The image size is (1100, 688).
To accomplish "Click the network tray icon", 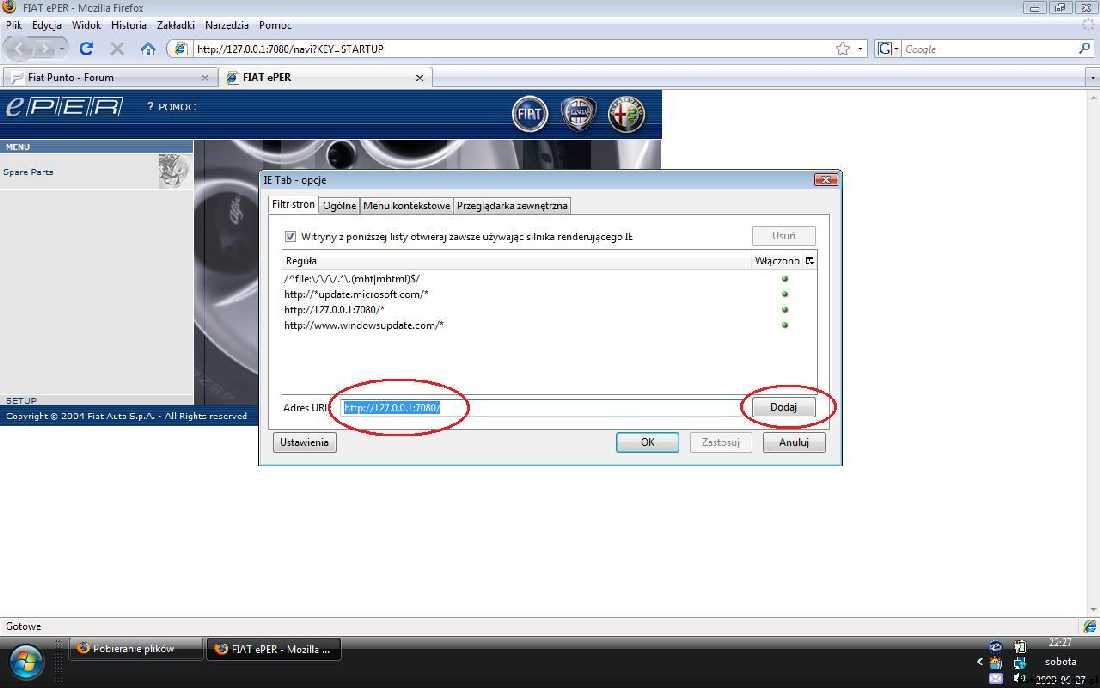I will 1019,662.
